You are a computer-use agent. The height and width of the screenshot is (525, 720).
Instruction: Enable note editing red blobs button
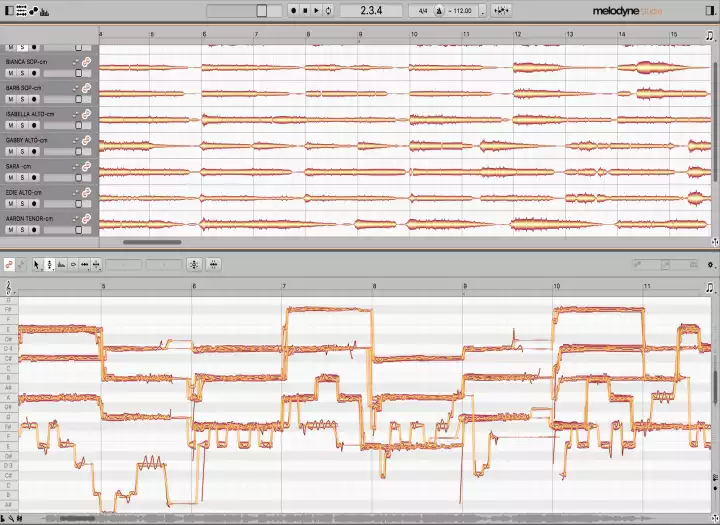(x=9, y=265)
